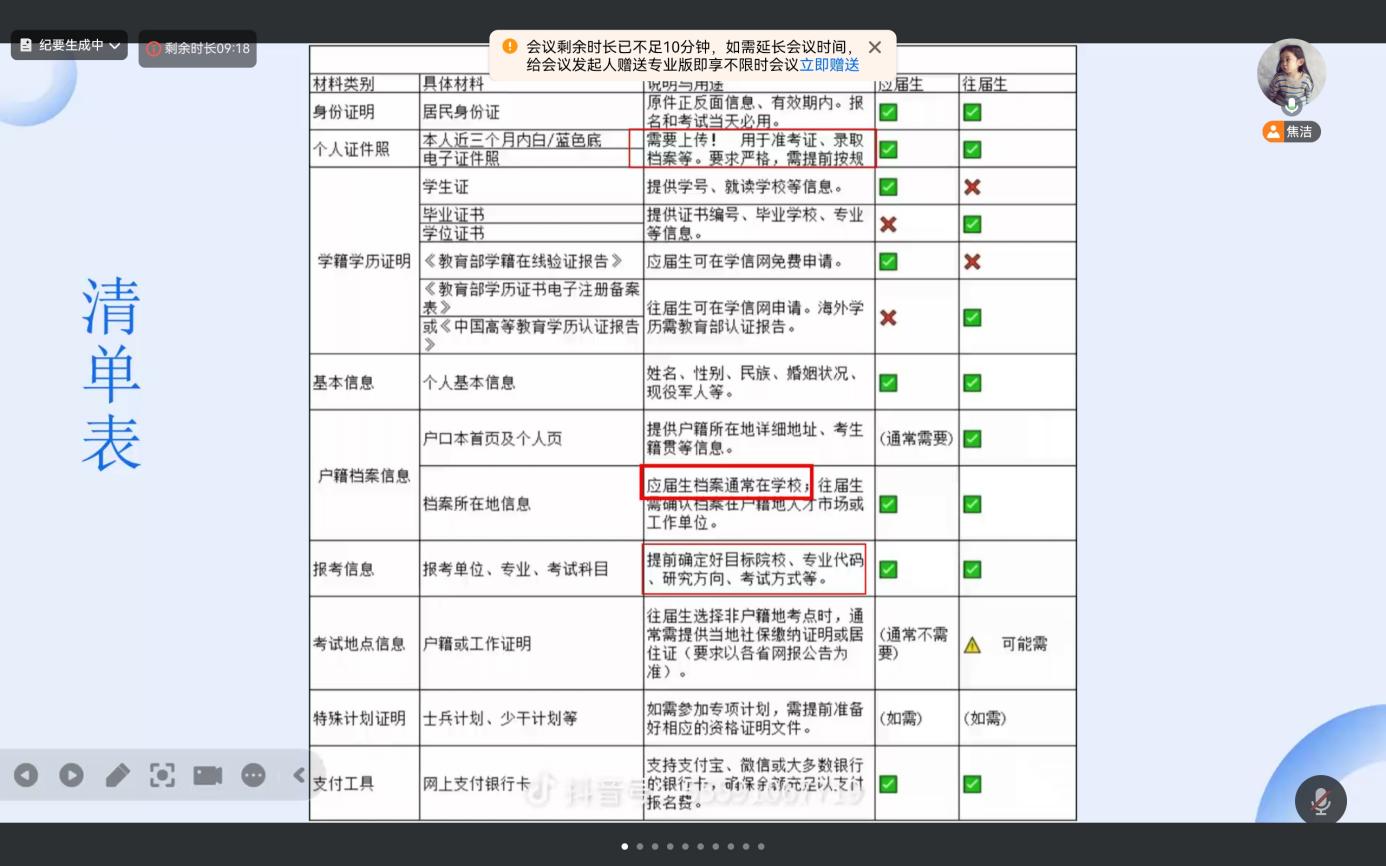Click the 剩余时长 countdown timer badge

tap(198, 48)
